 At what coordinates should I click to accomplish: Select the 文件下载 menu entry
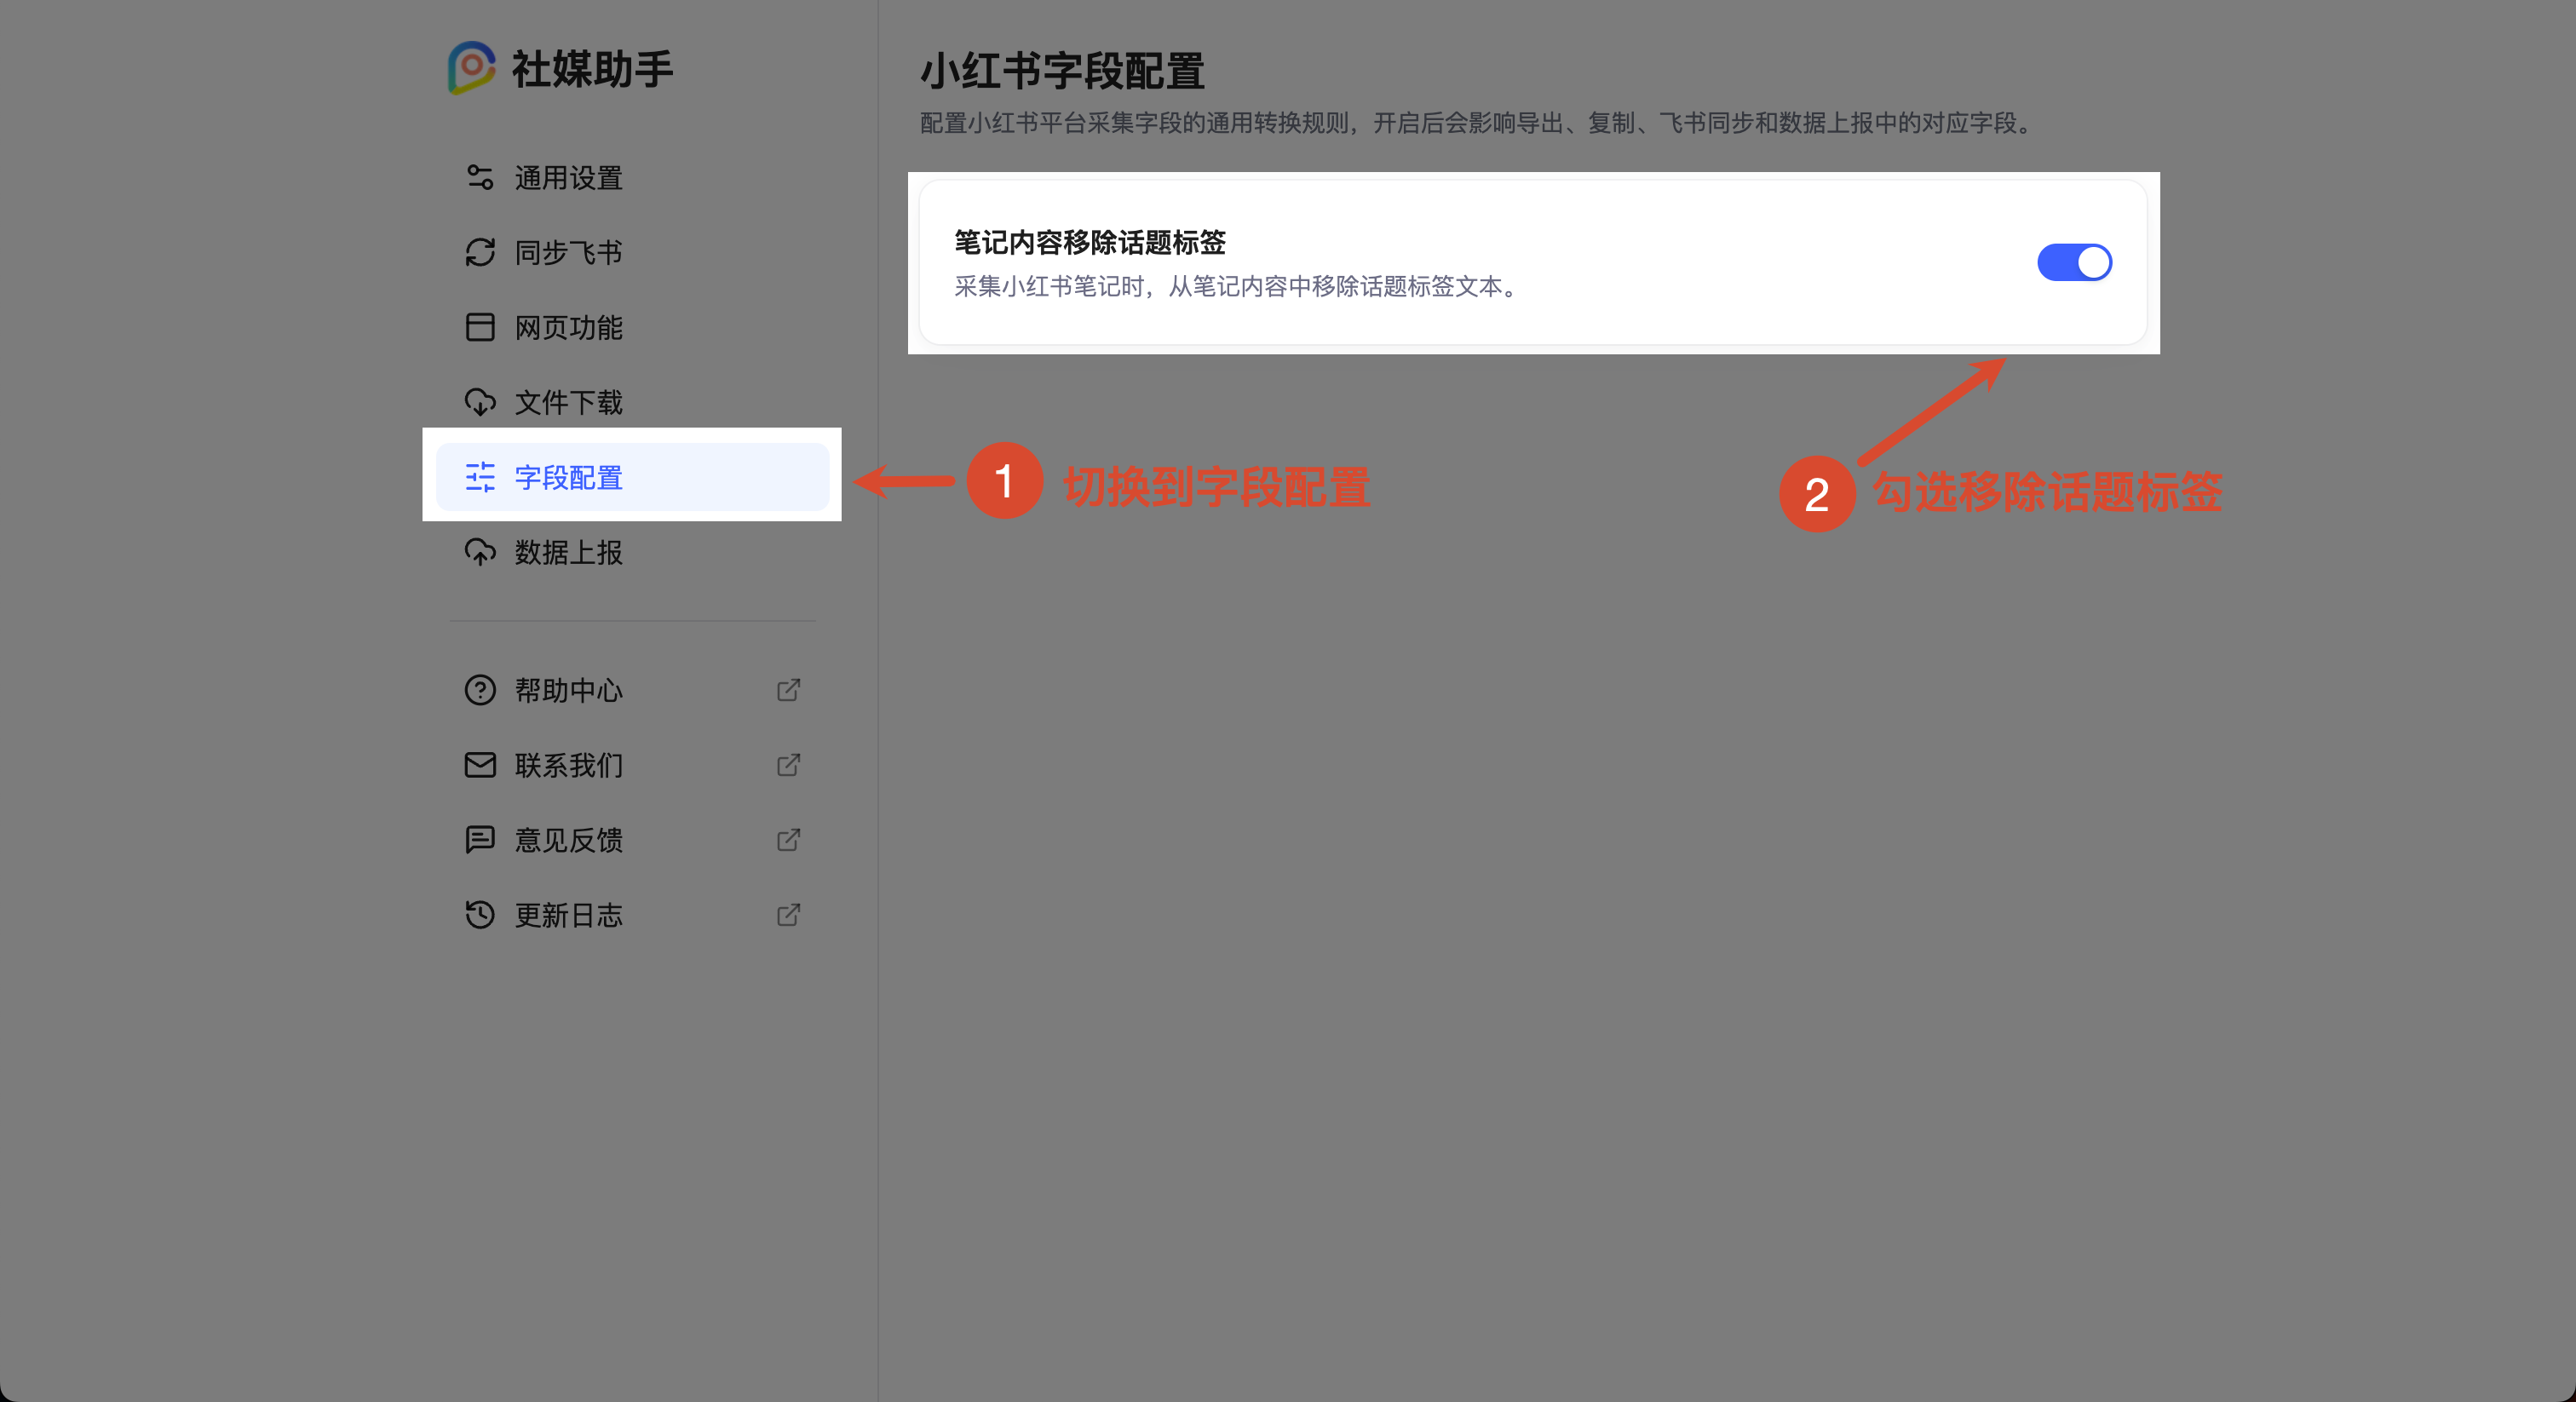(x=632, y=402)
